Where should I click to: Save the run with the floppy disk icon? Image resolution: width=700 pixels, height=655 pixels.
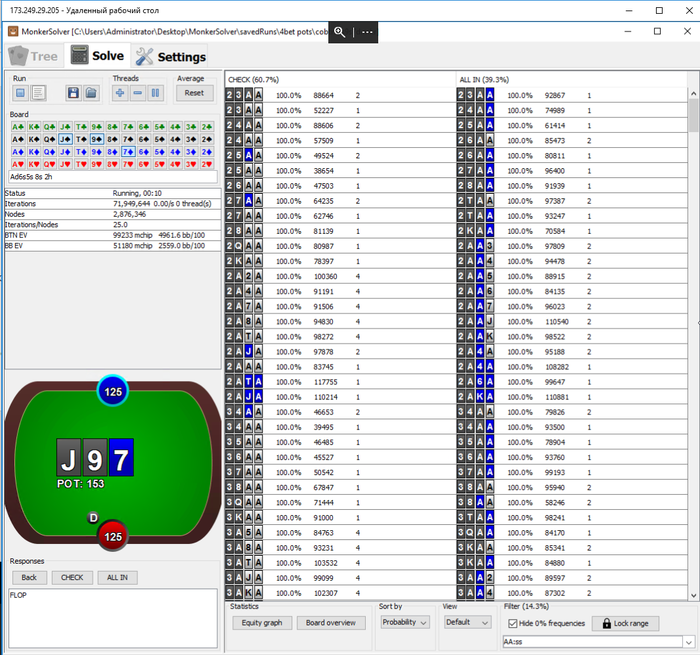[x=73, y=93]
